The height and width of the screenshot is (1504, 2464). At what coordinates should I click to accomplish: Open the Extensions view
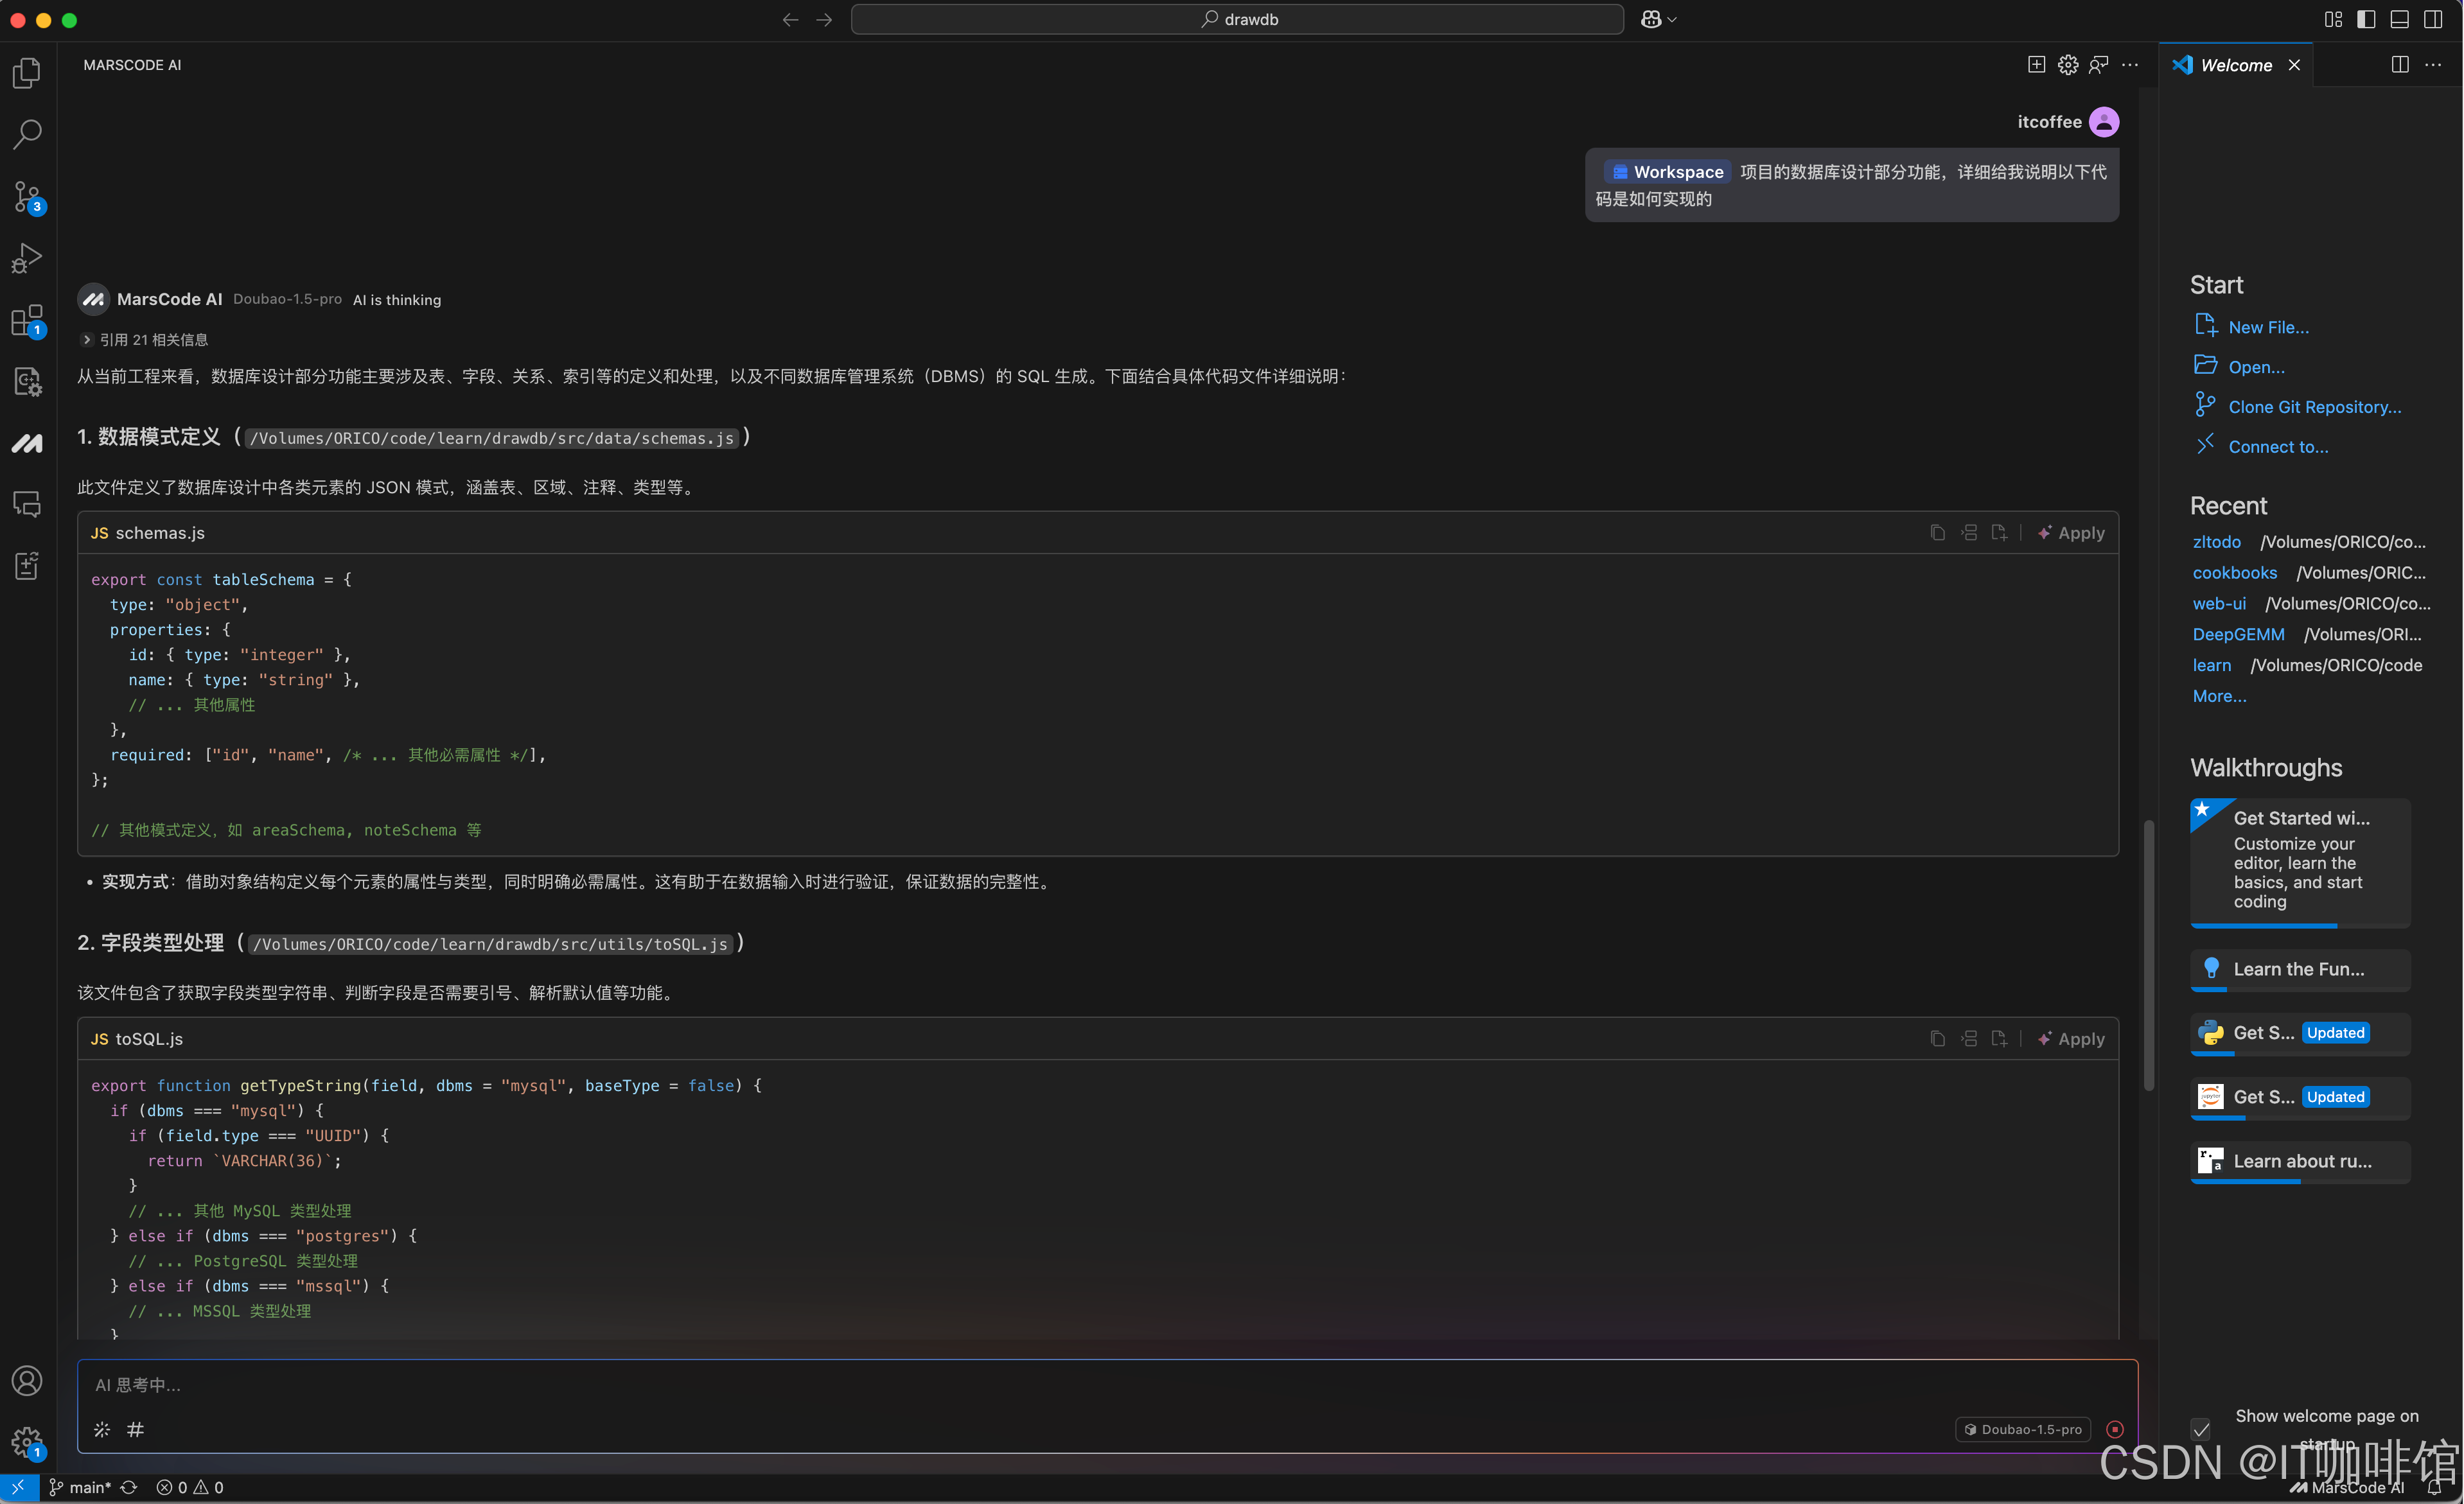[x=27, y=321]
